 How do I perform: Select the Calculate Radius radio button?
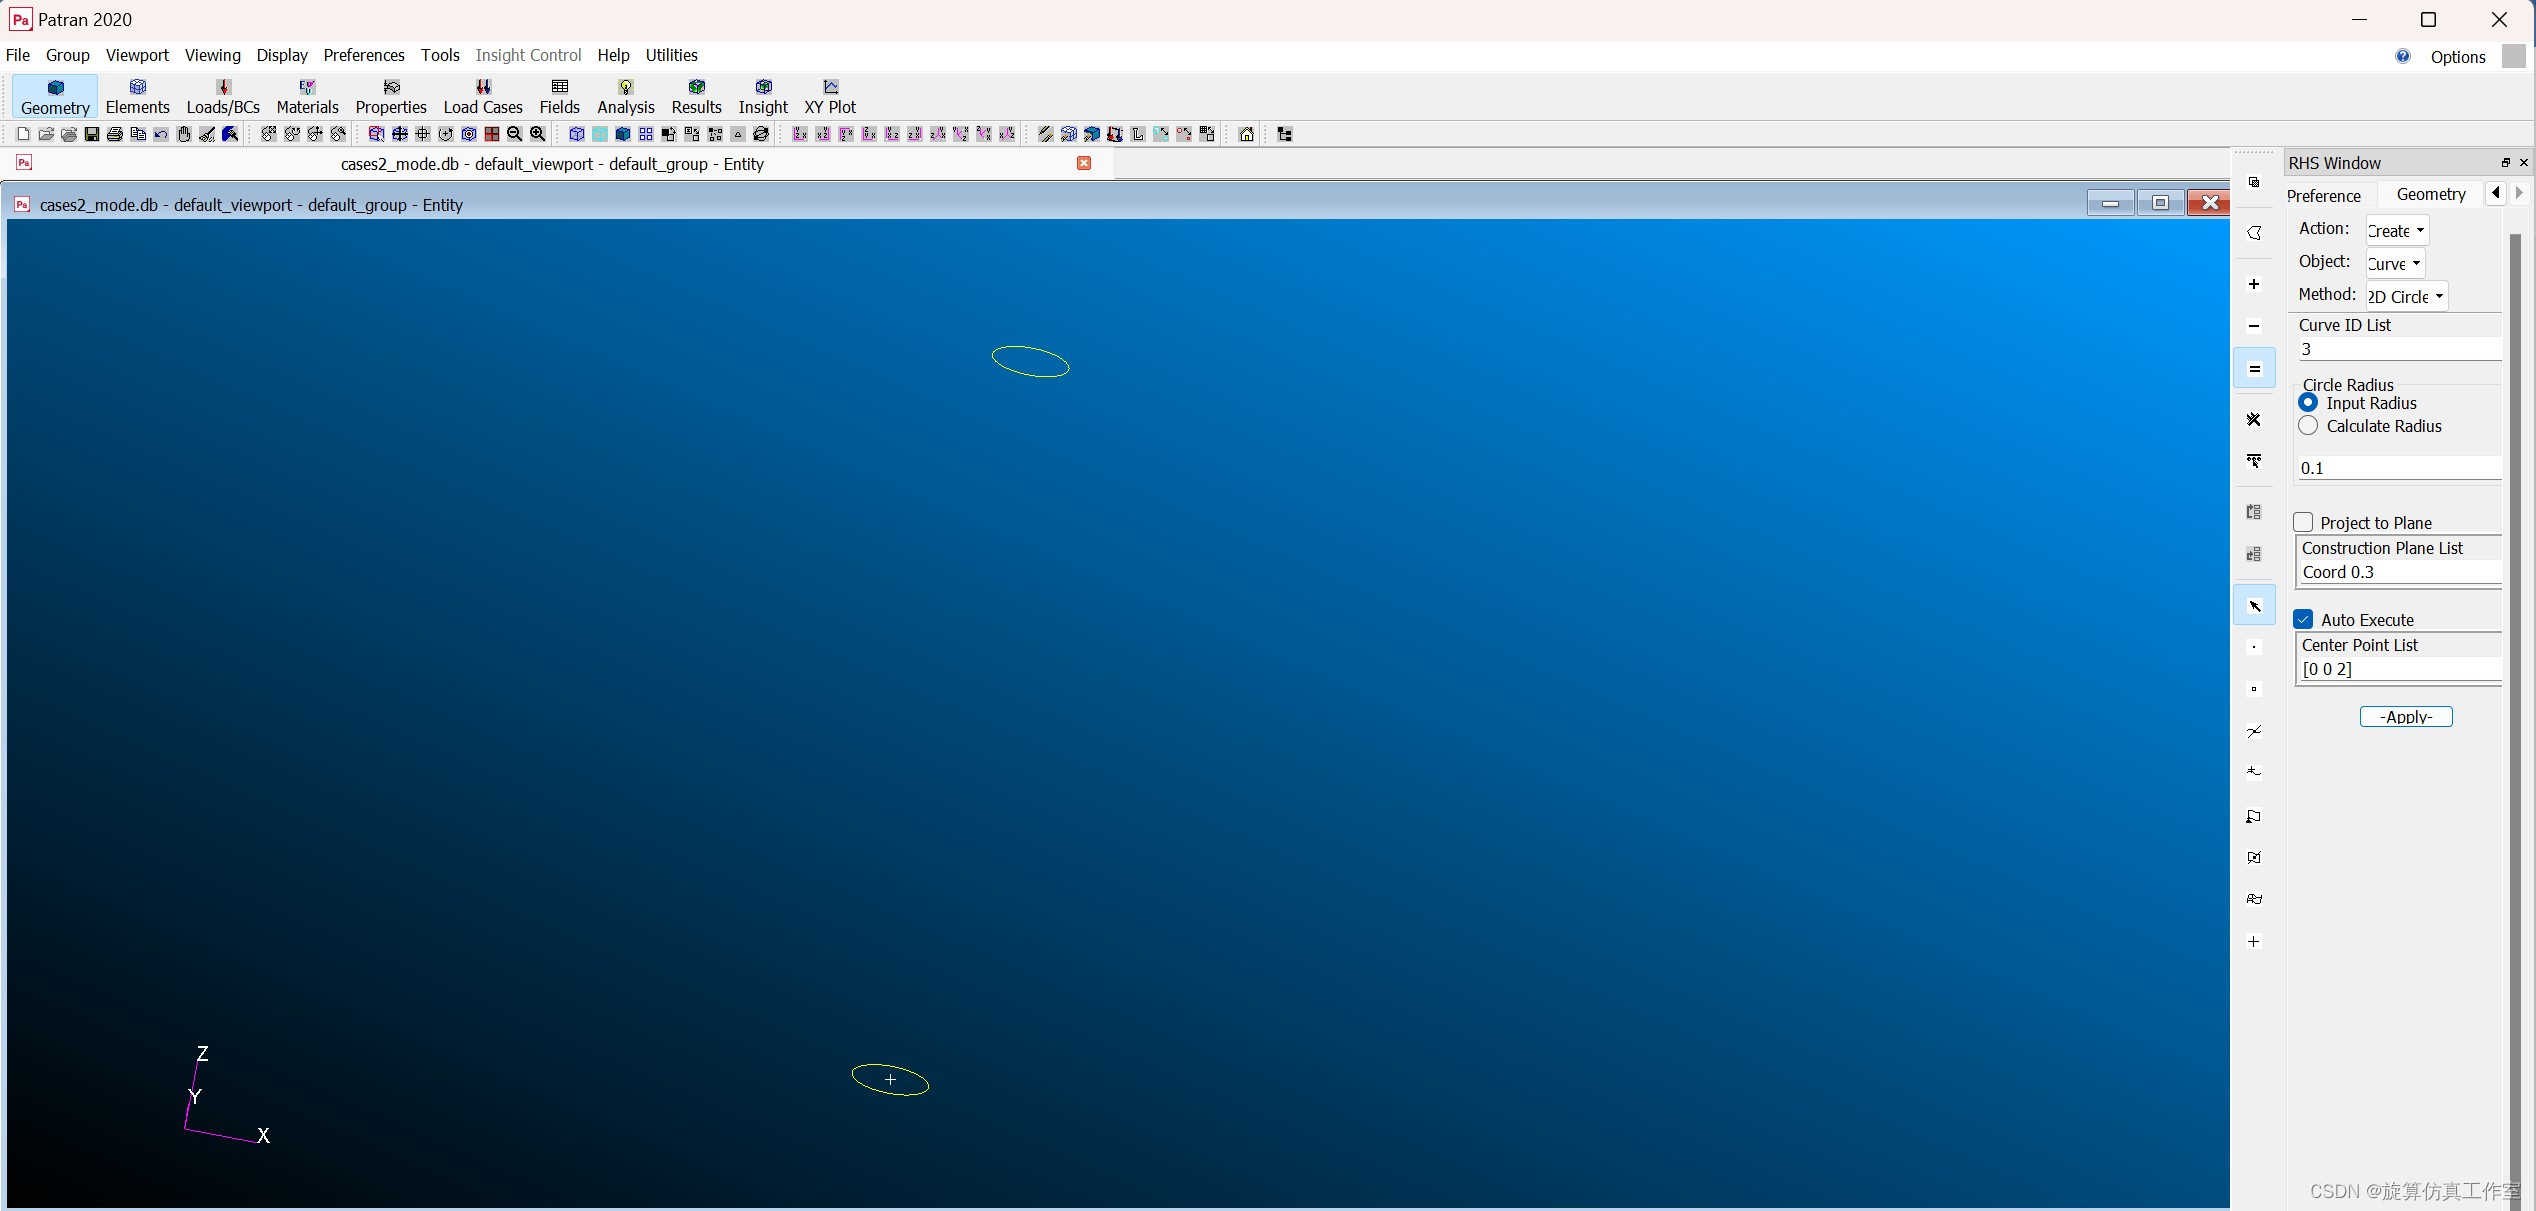point(2308,426)
